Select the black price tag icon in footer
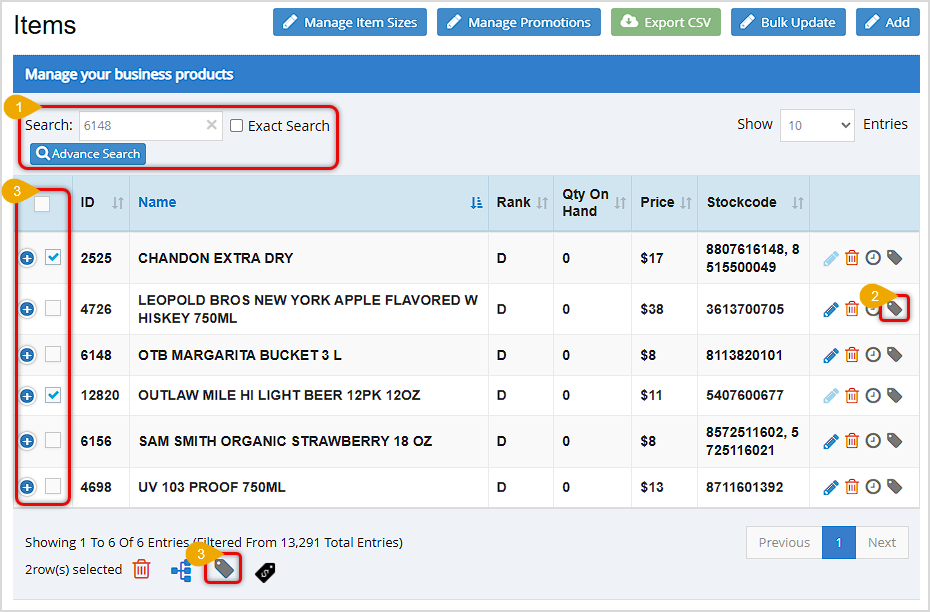 (264, 572)
